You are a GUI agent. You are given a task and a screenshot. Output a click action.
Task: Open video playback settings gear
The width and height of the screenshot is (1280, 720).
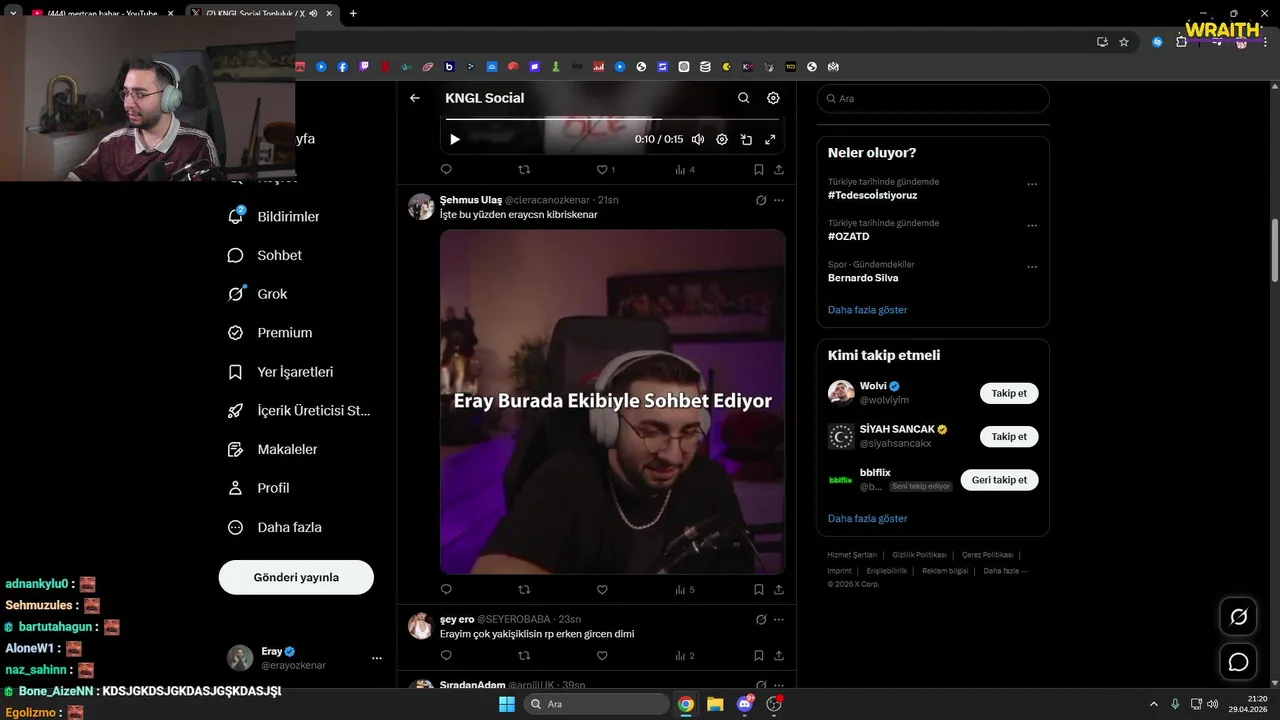722,140
